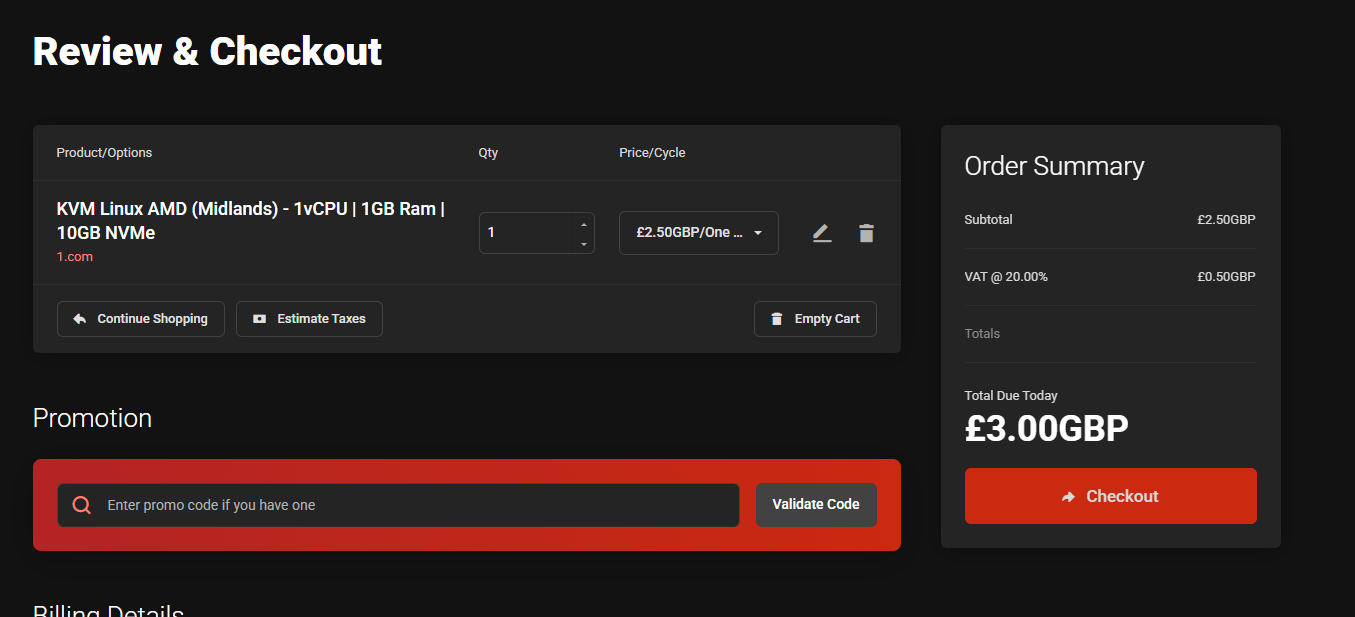1355x617 pixels.
Task: Click the Validate Code button
Action: (x=816, y=505)
